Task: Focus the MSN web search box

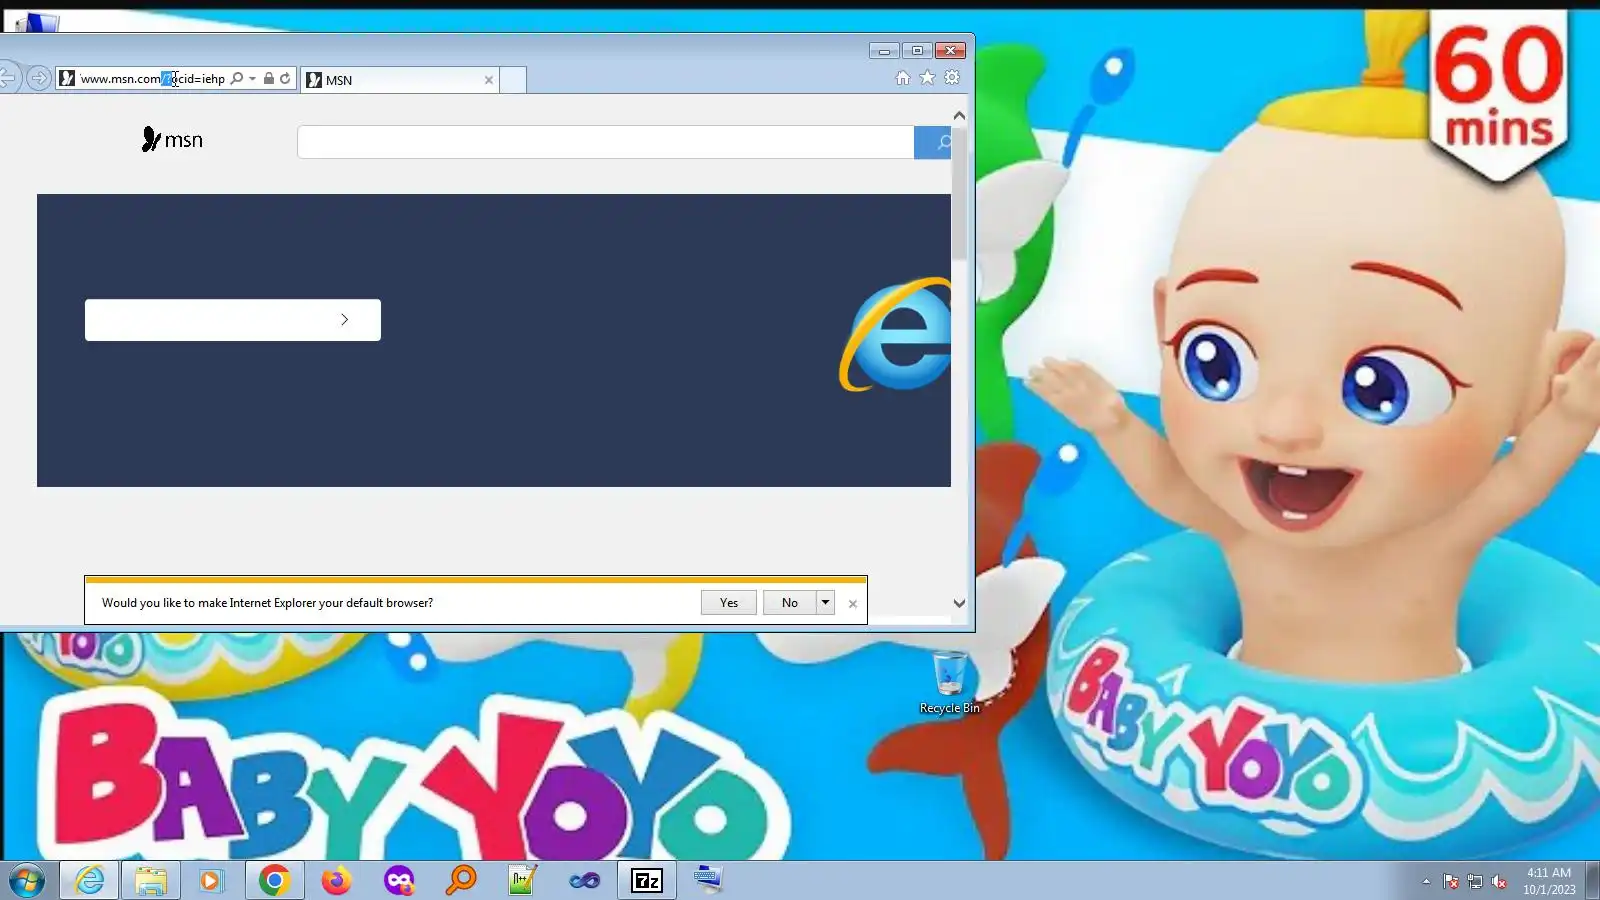Action: (x=606, y=142)
